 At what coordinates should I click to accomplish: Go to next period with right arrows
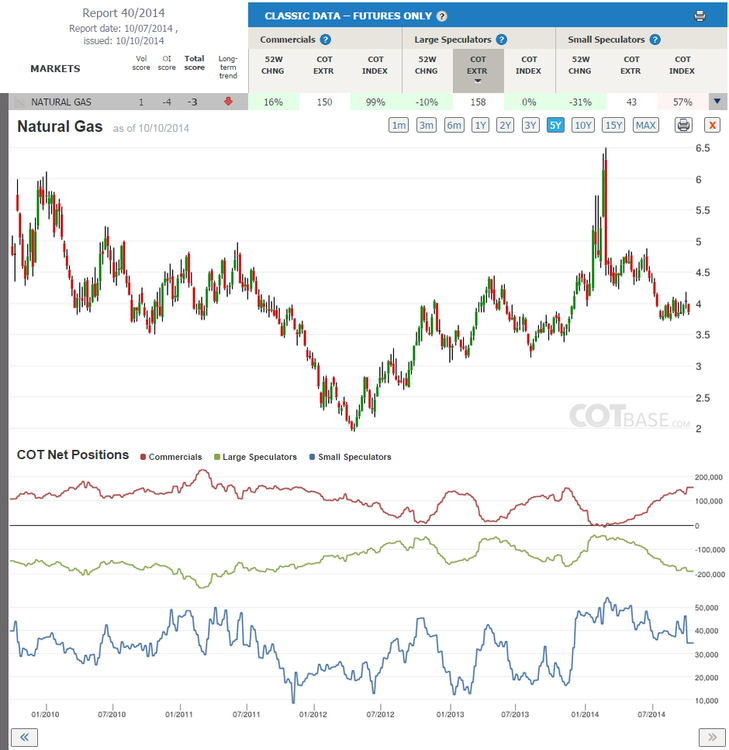click(x=712, y=737)
